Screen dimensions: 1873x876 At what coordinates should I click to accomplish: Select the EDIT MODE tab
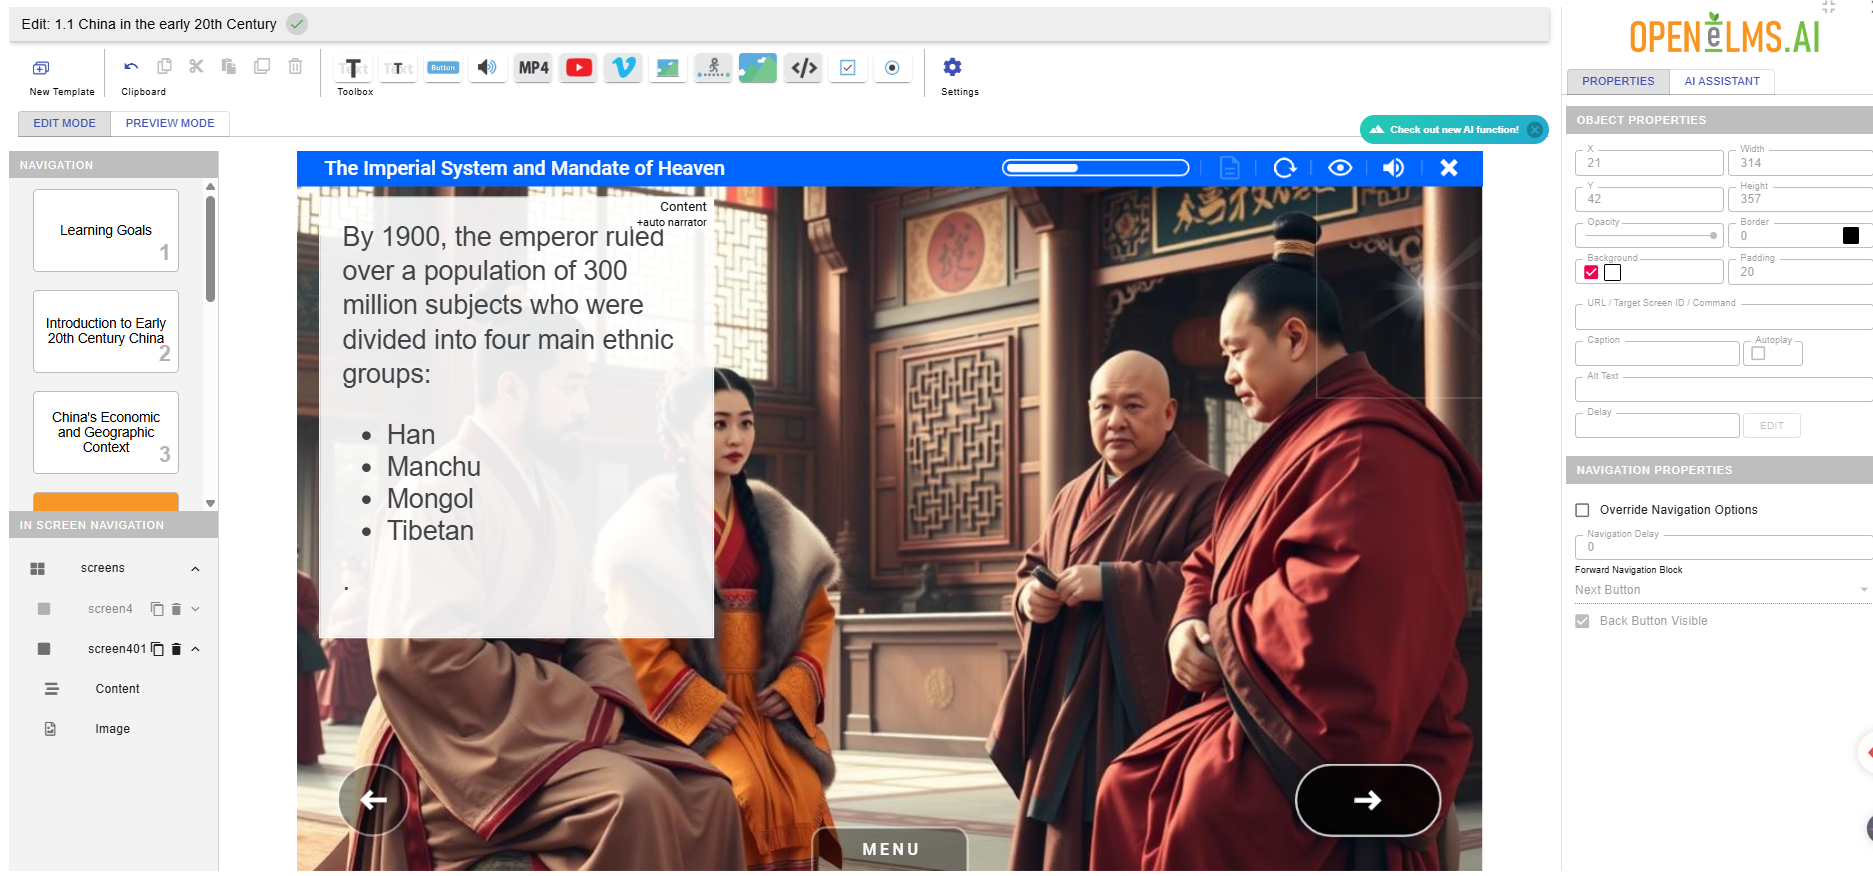65,123
